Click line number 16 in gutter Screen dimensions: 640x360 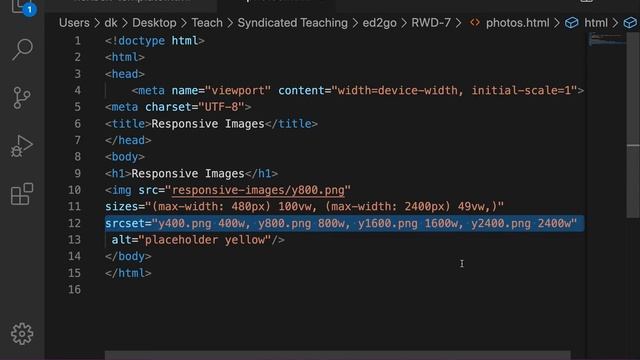tap(74, 290)
